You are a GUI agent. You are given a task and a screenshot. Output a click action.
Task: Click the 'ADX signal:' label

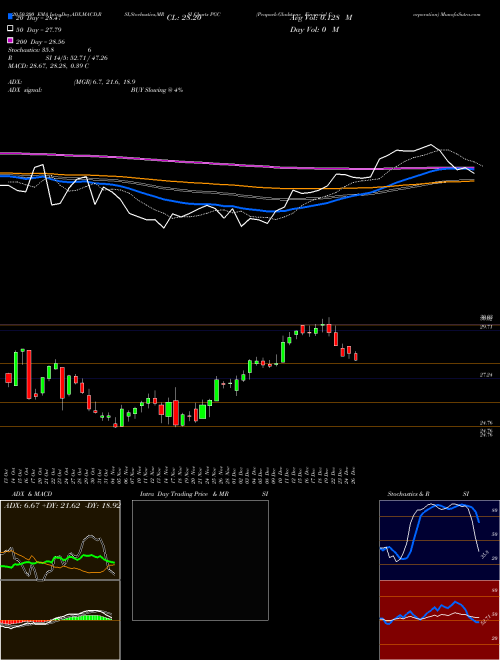coord(25,90)
